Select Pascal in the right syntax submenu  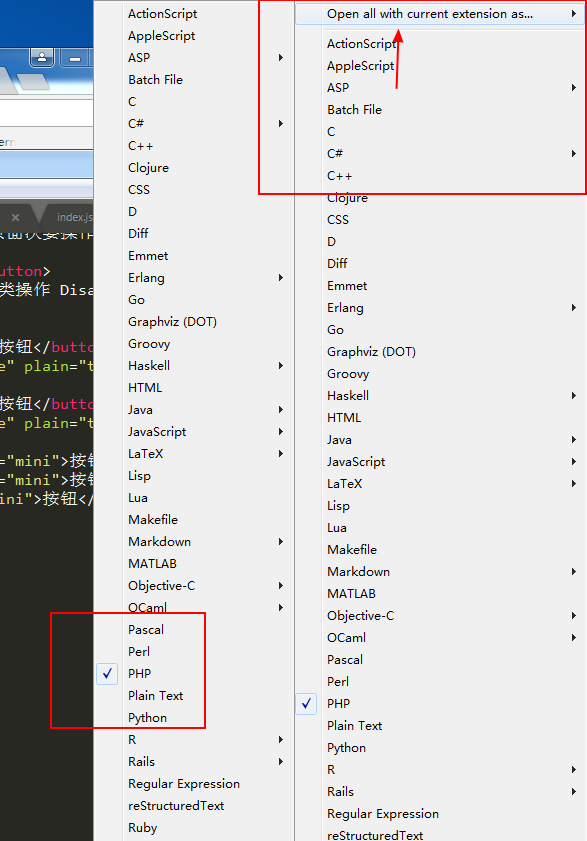pos(345,660)
